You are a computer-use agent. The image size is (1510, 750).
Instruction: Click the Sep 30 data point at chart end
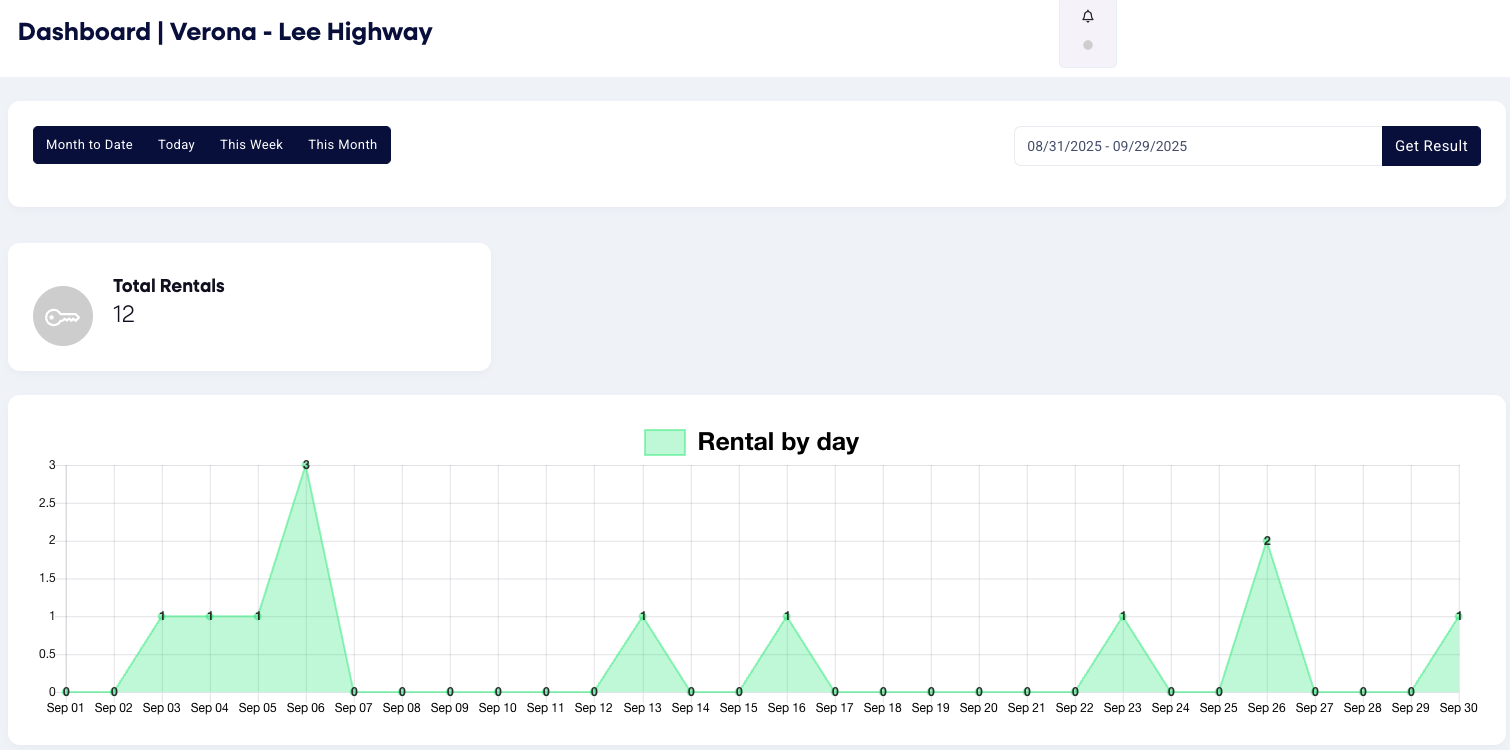pyautogui.click(x=1458, y=616)
